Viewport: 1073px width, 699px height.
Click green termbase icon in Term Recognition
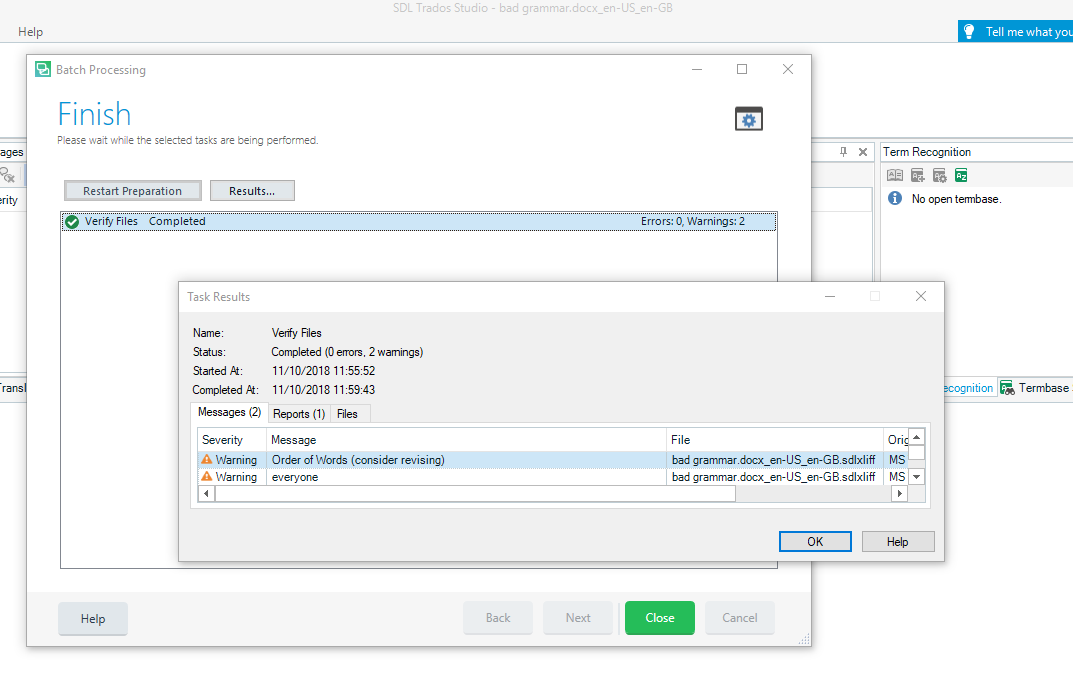(961, 175)
